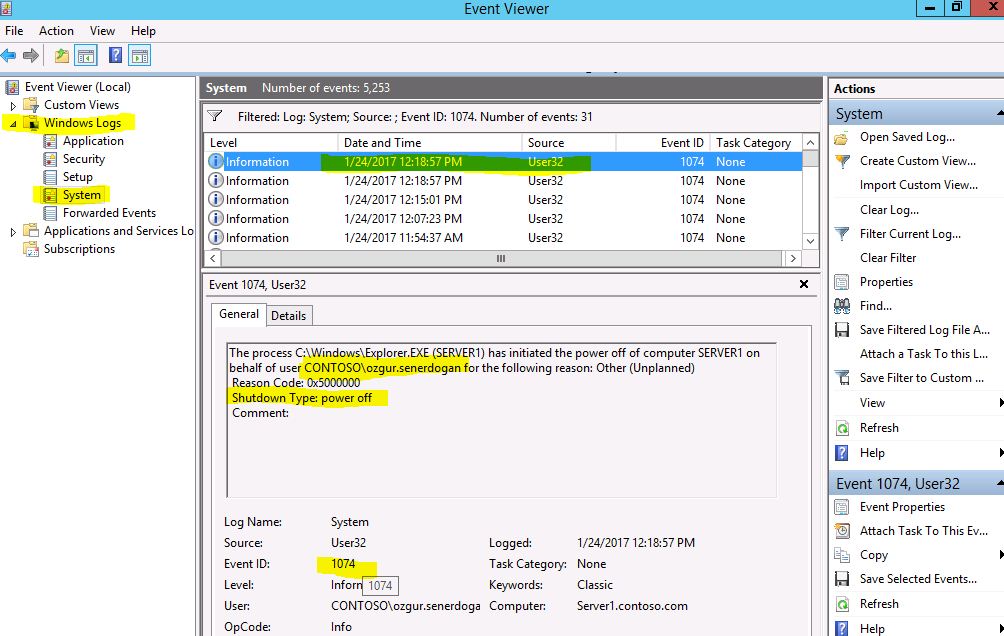Image resolution: width=1004 pixels, height=636 pixels.
Task: Click the Attach Task To This Event clock icon
Action: point(843,531)
